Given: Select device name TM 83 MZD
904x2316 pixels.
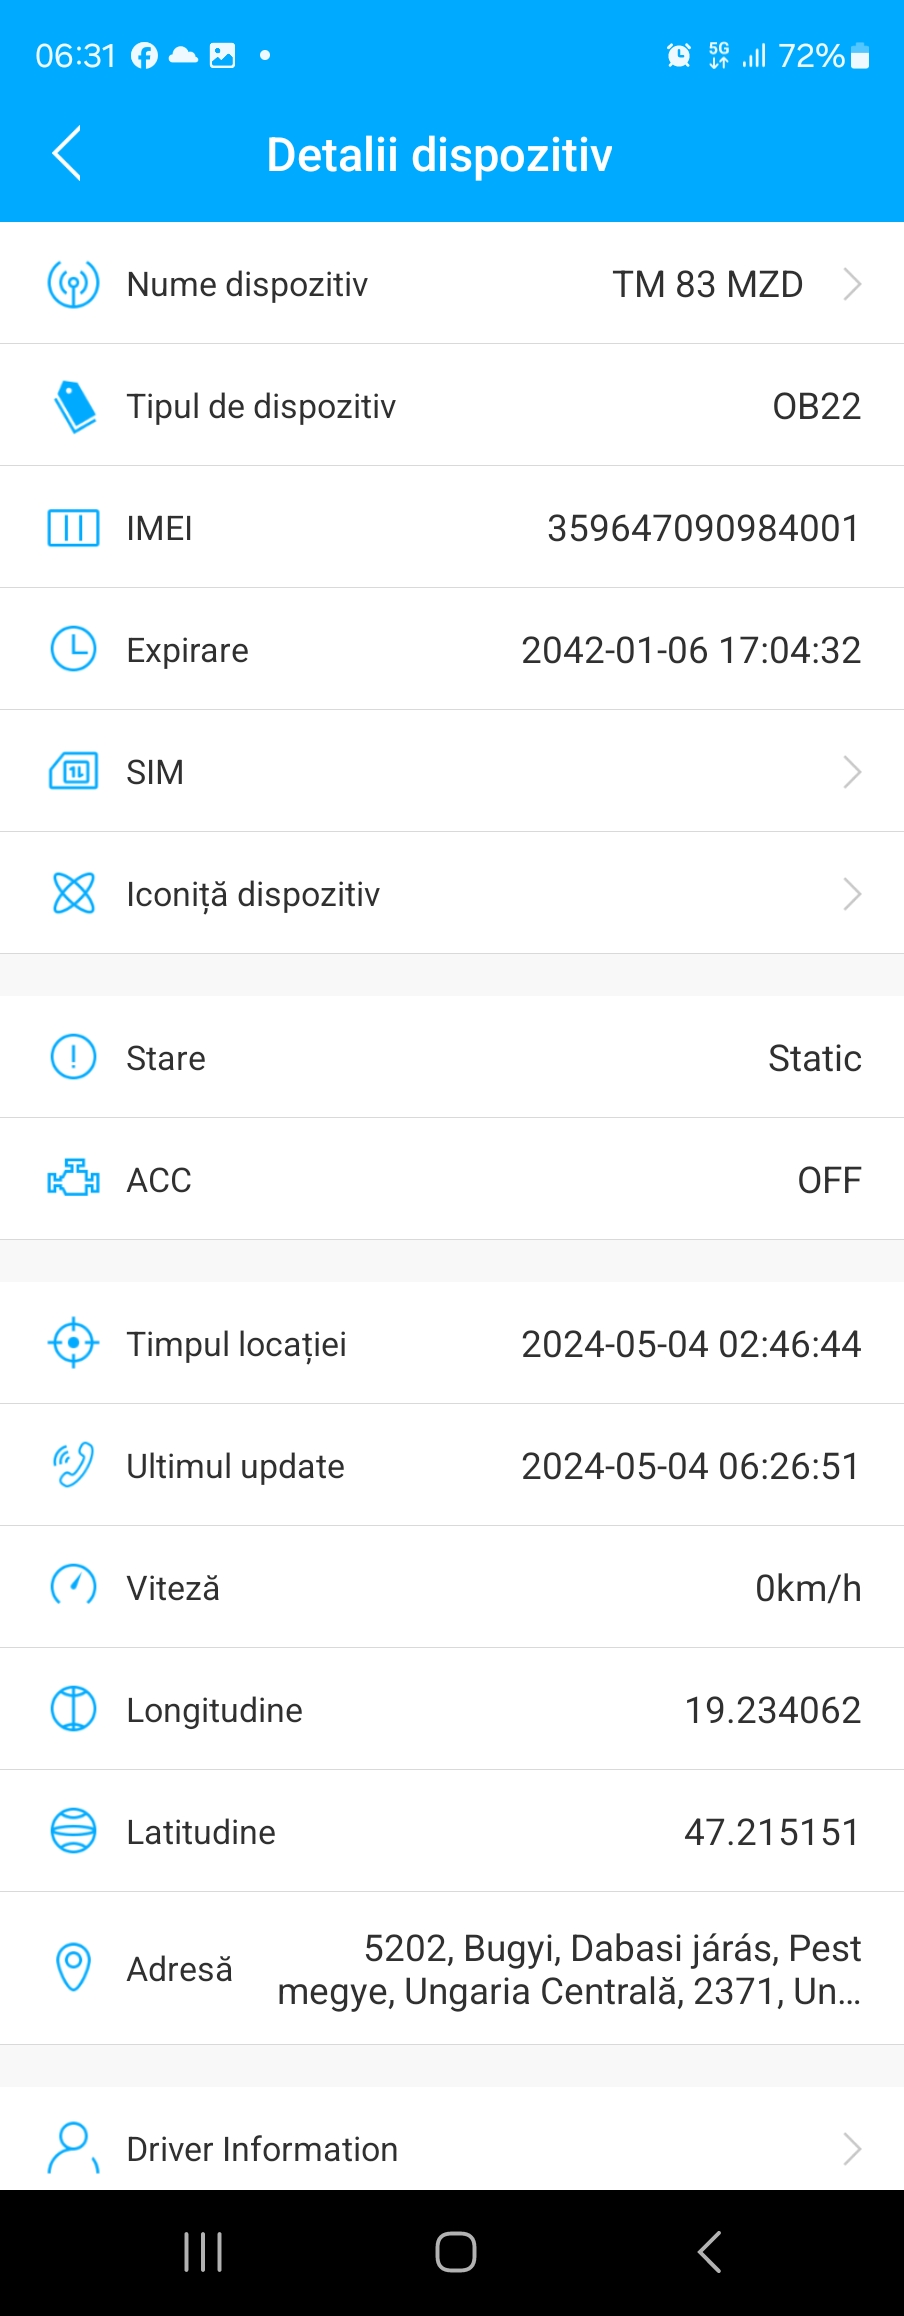Looking at the screenshot, I should (708, 285).
